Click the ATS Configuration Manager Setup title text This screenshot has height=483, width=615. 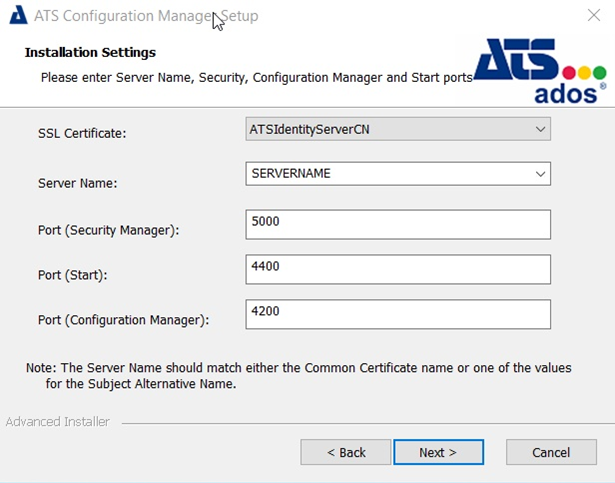(146, 17)
